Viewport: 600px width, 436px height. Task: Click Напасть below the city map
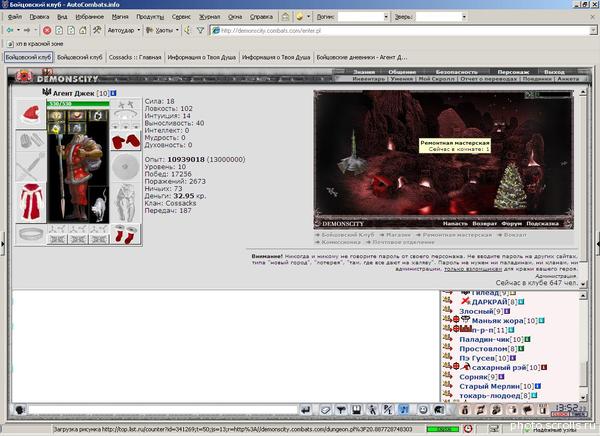coord(455,224)
